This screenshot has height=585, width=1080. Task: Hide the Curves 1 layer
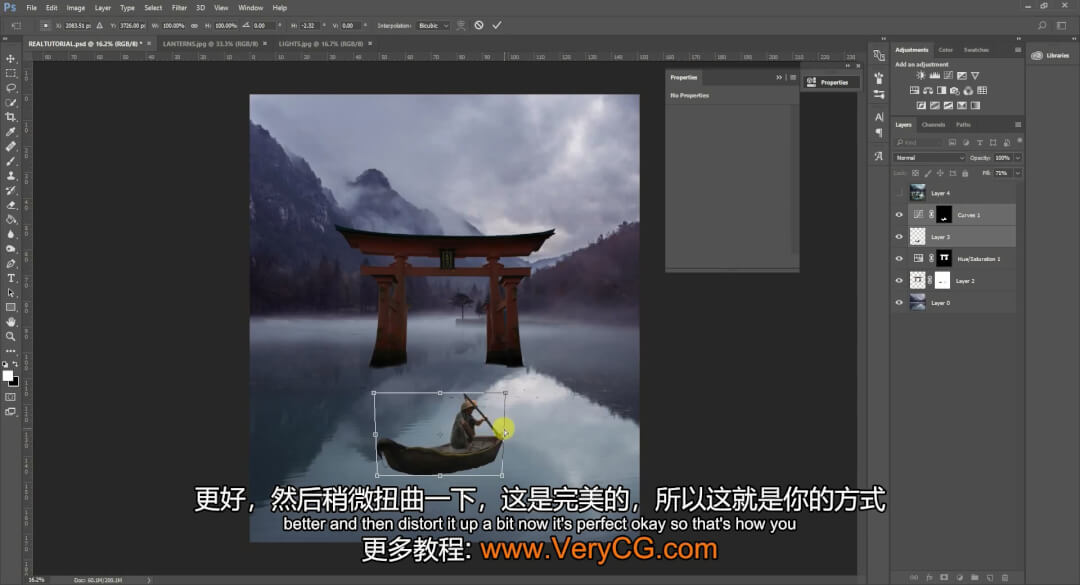click(899, 215)
